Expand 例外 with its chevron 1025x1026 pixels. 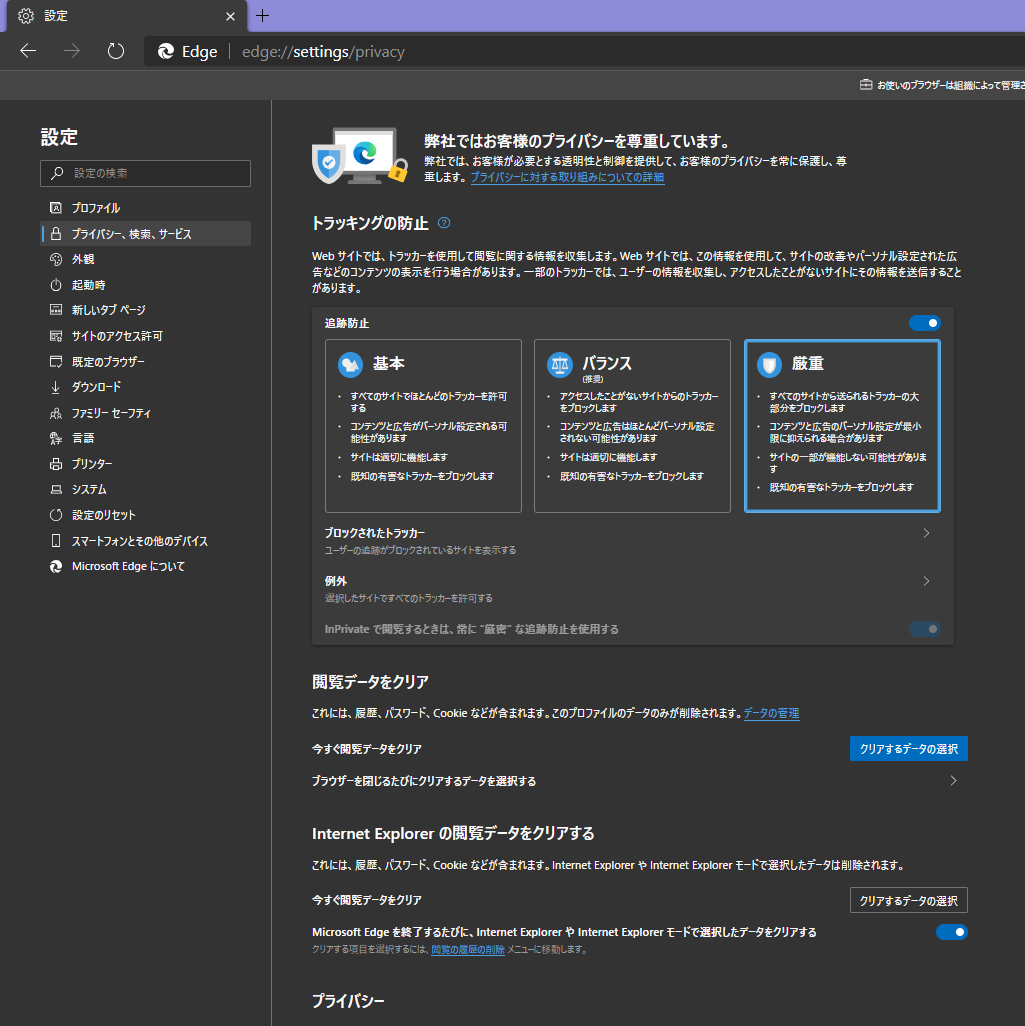(x=926, y=581)
